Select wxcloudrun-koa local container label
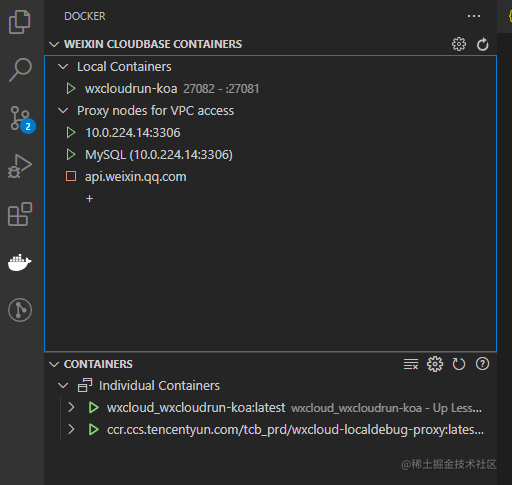 tap(131, 89)
